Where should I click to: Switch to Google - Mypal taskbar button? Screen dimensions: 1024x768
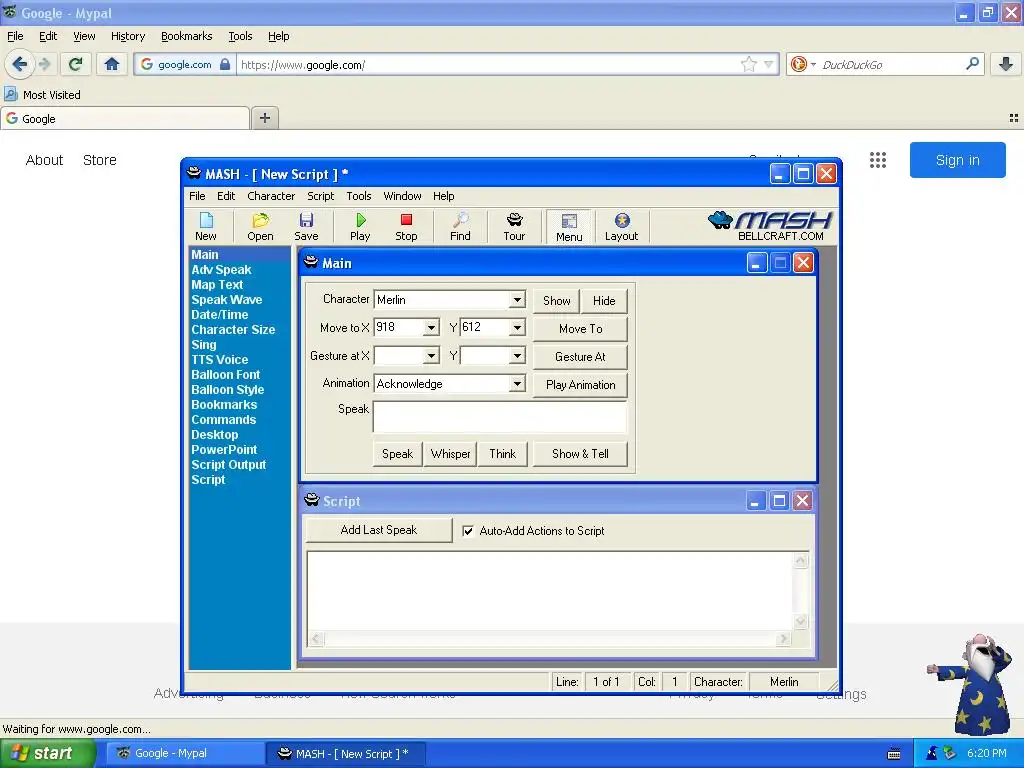point(184,754)
